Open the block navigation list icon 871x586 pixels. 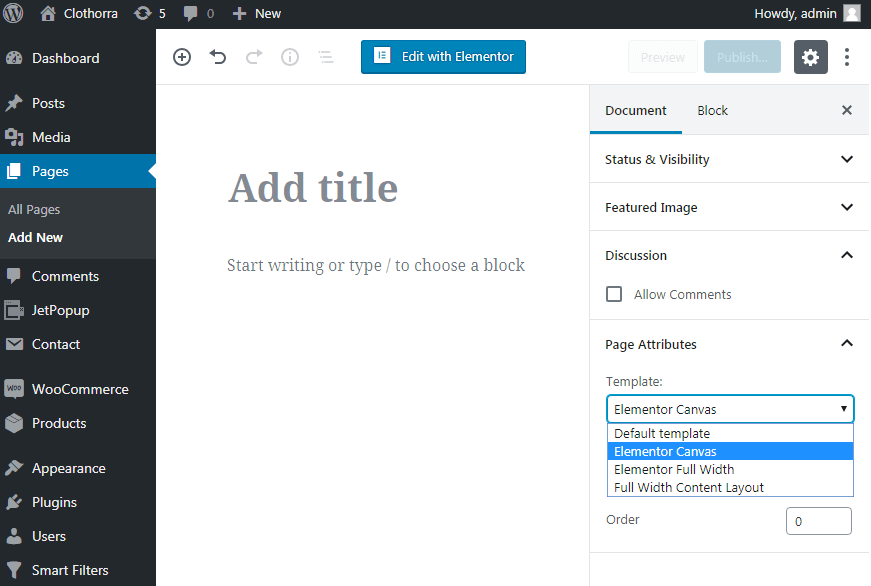pos(325,57)
